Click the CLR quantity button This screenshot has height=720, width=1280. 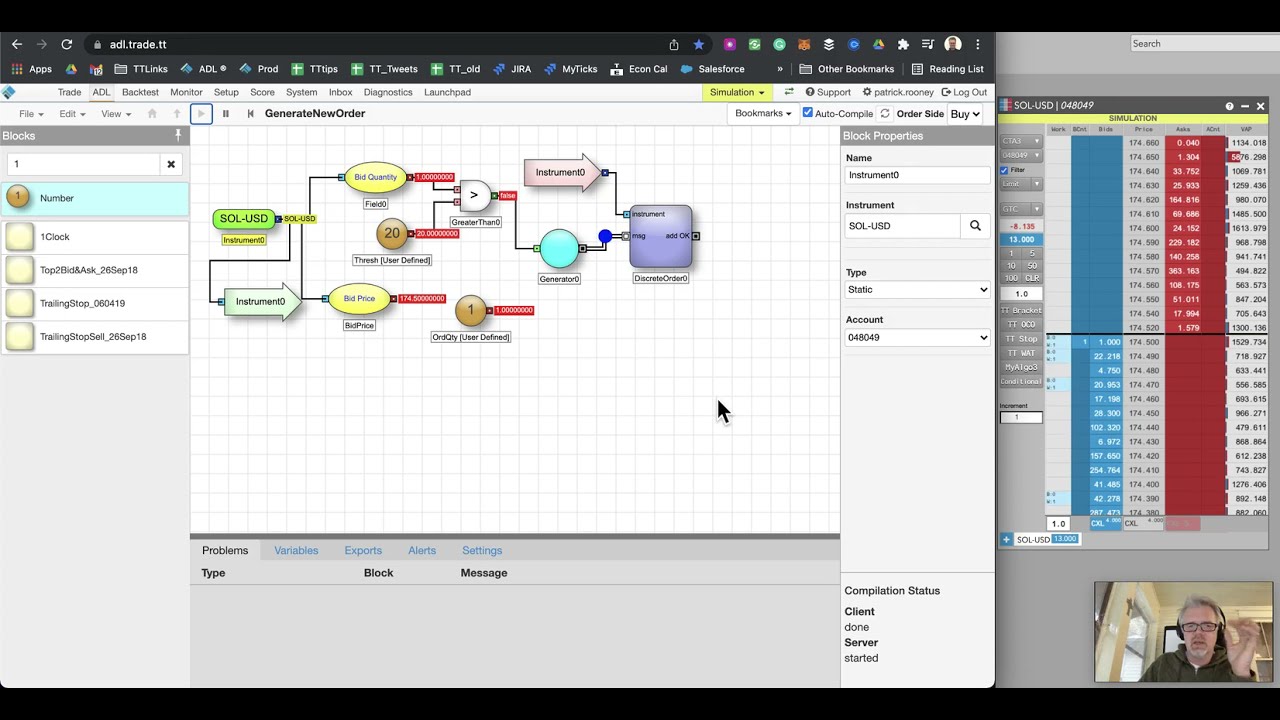pos(1032,278)
